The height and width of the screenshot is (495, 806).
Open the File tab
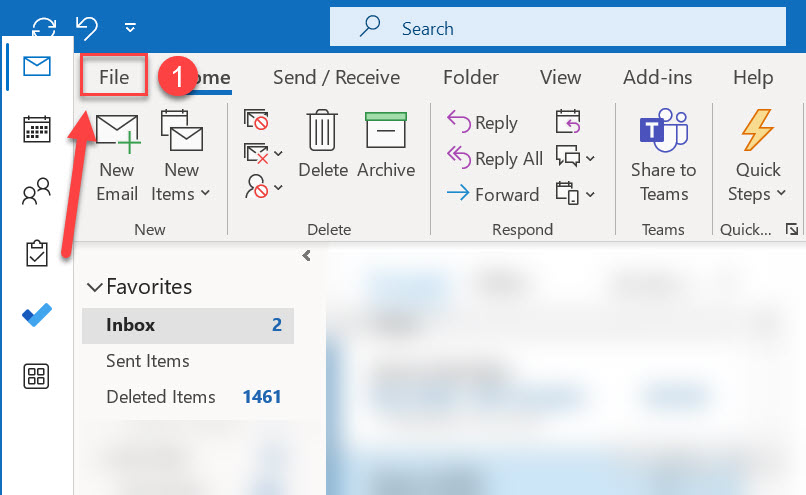click(114, 77)
